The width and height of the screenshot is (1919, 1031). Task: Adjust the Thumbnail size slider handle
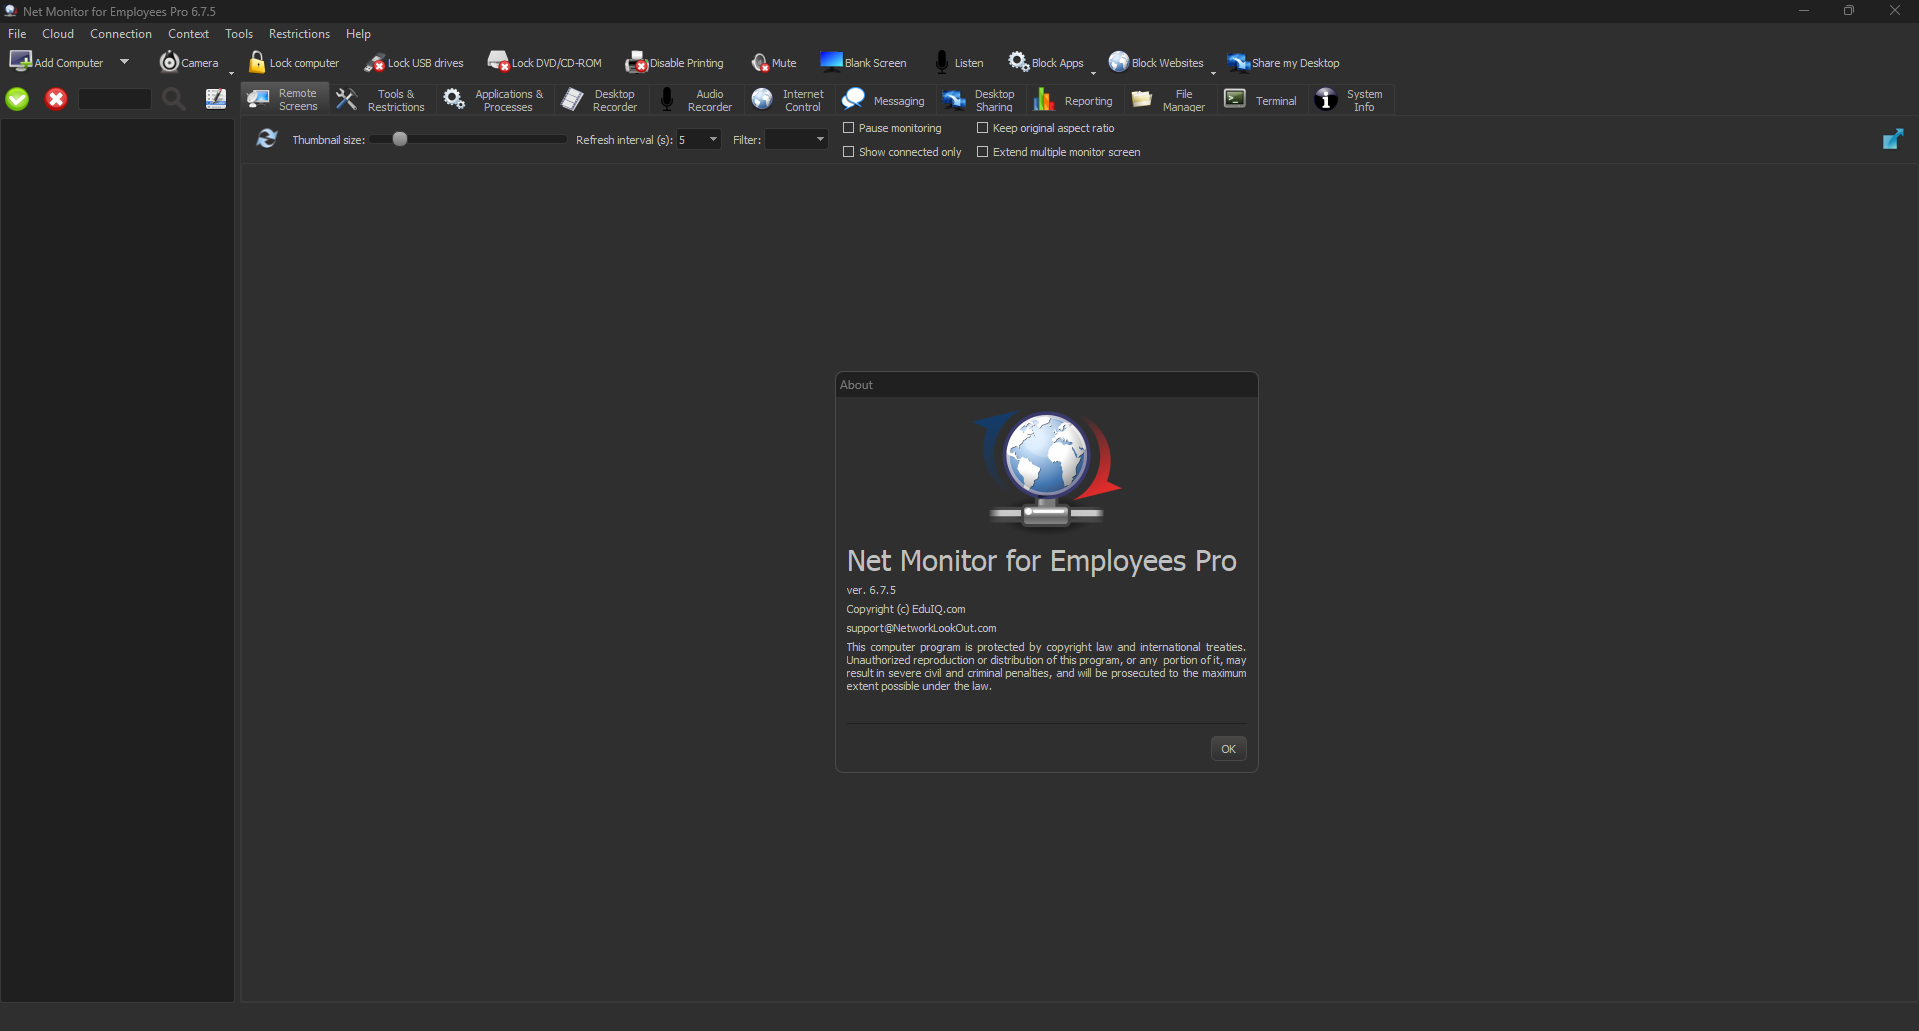(x=400, y=139)
